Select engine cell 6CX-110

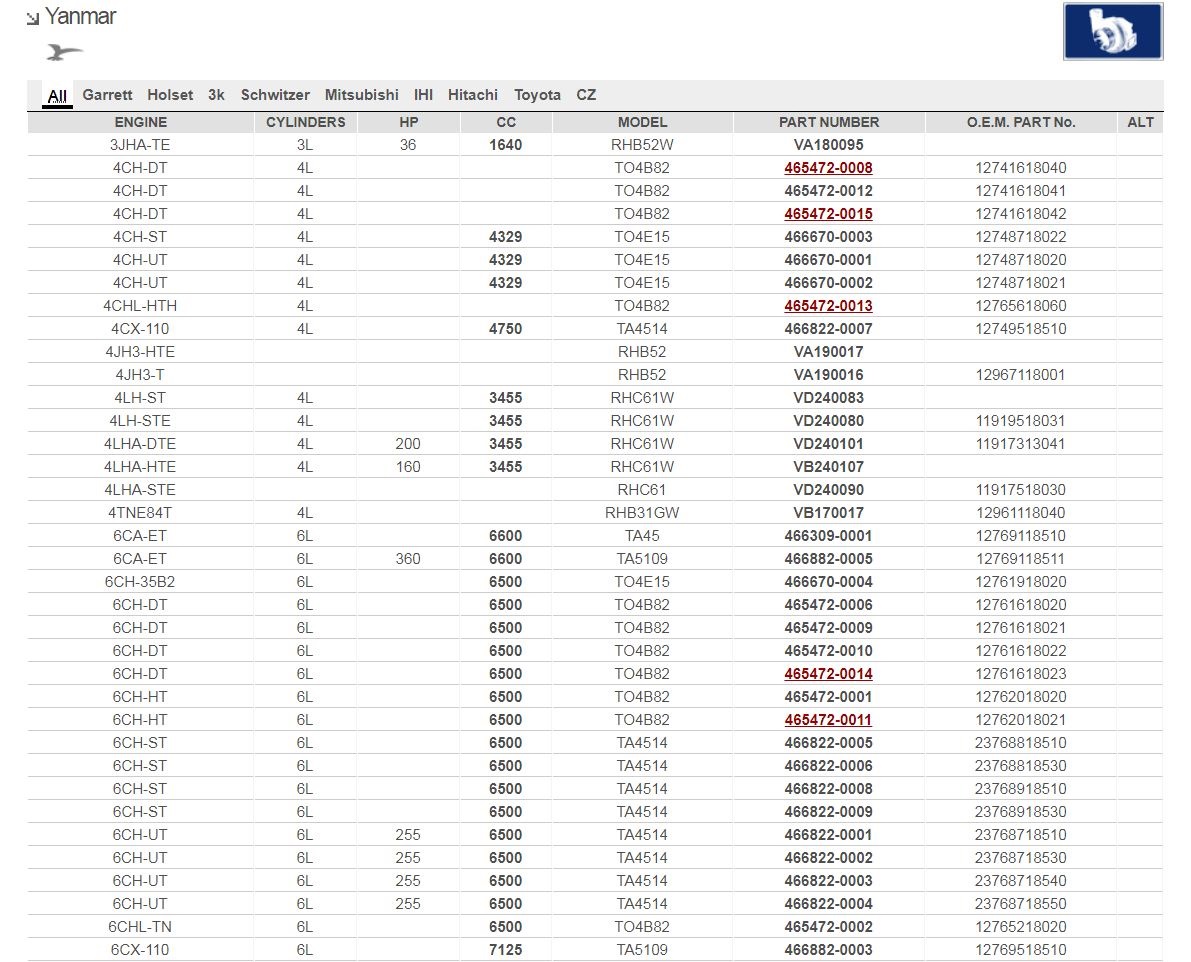140,950
